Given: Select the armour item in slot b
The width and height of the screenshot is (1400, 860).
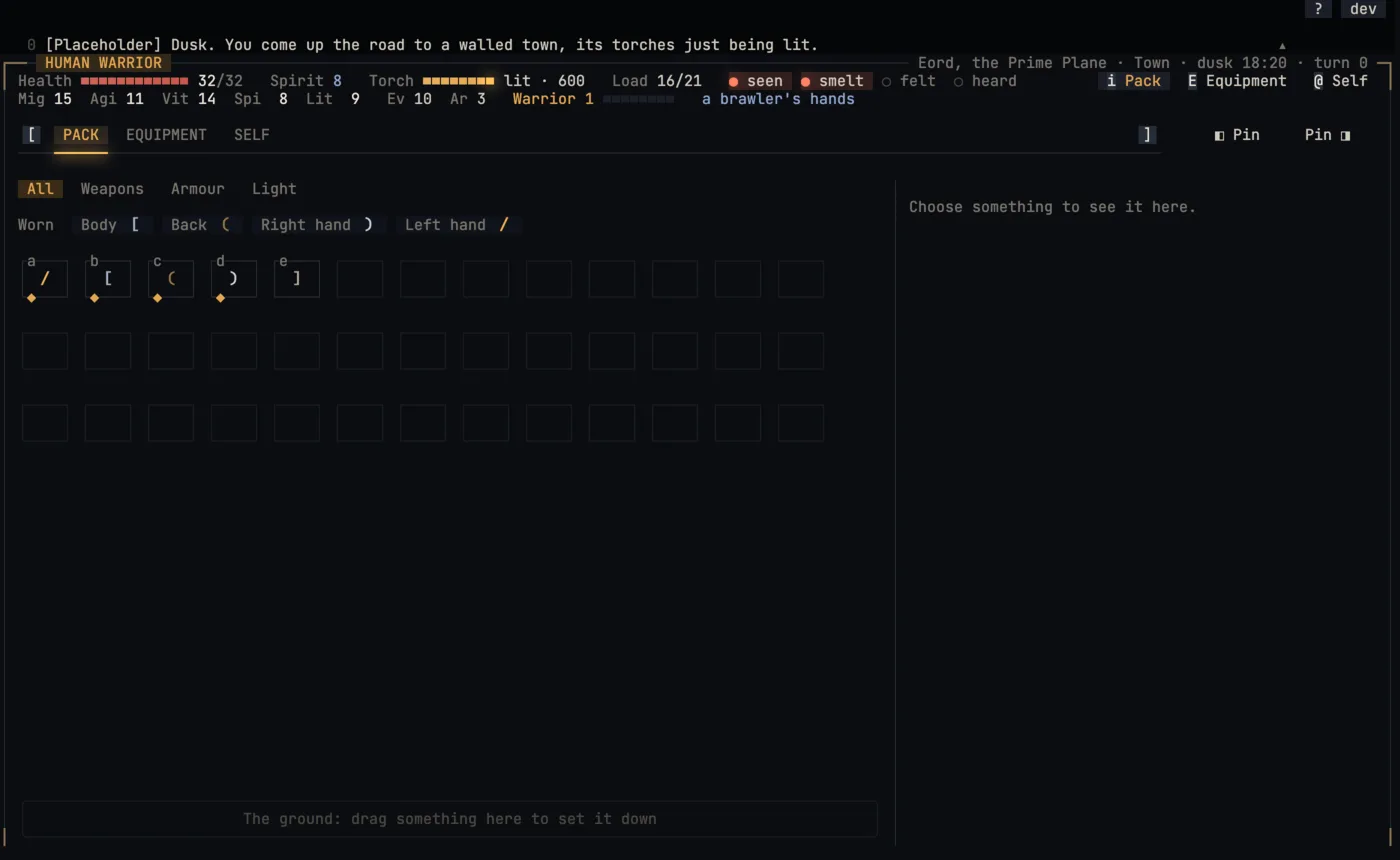Looking at the screenshot, I should 108,279.
